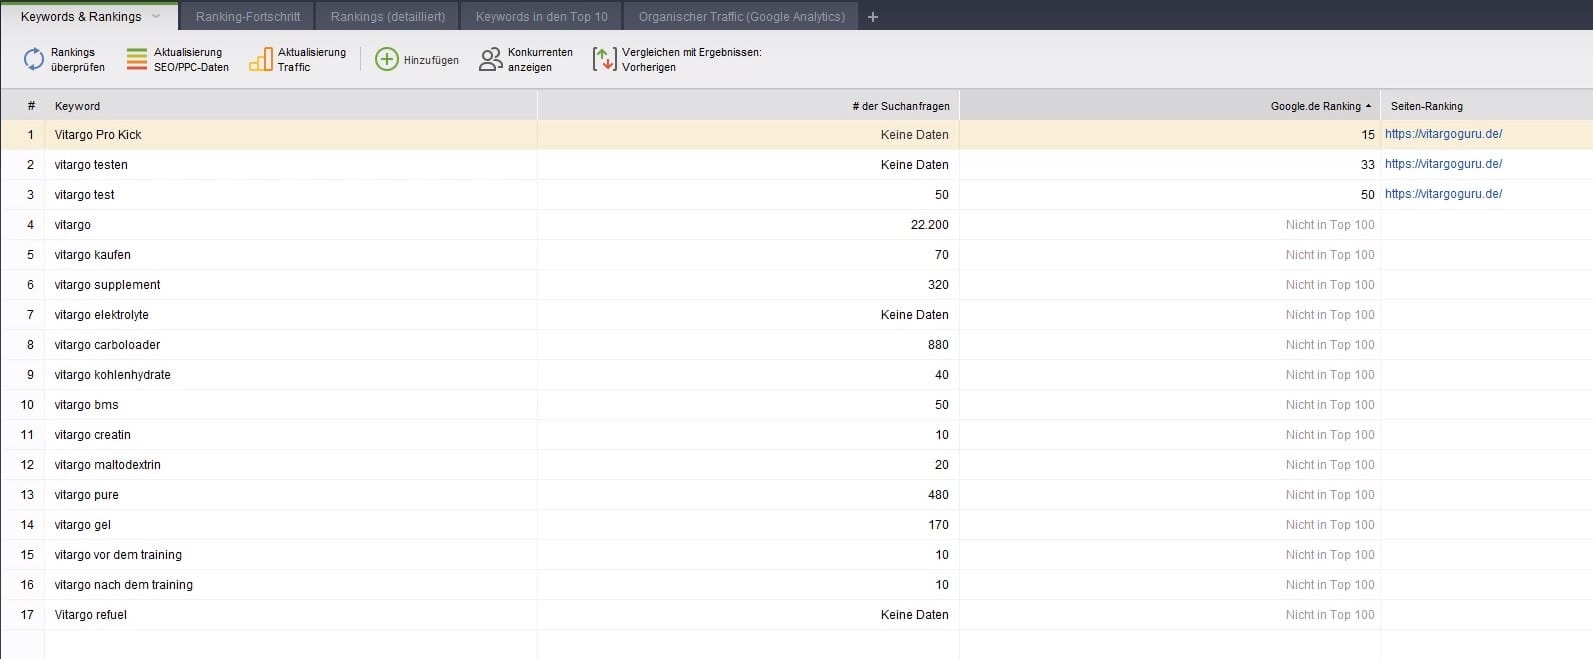Select the keyword 'Vitargo Pro Kick'
The image size is (1593, 659).
pyautogui.click(x=98, y=135)
